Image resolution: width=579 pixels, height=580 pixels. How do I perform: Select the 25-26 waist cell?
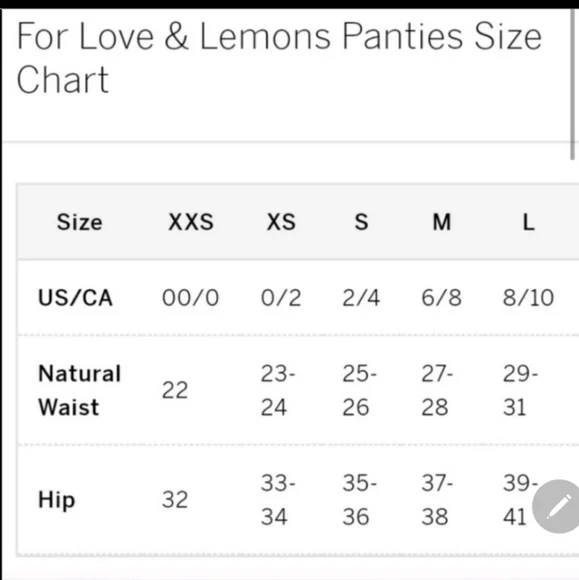(x=359, y=390)
